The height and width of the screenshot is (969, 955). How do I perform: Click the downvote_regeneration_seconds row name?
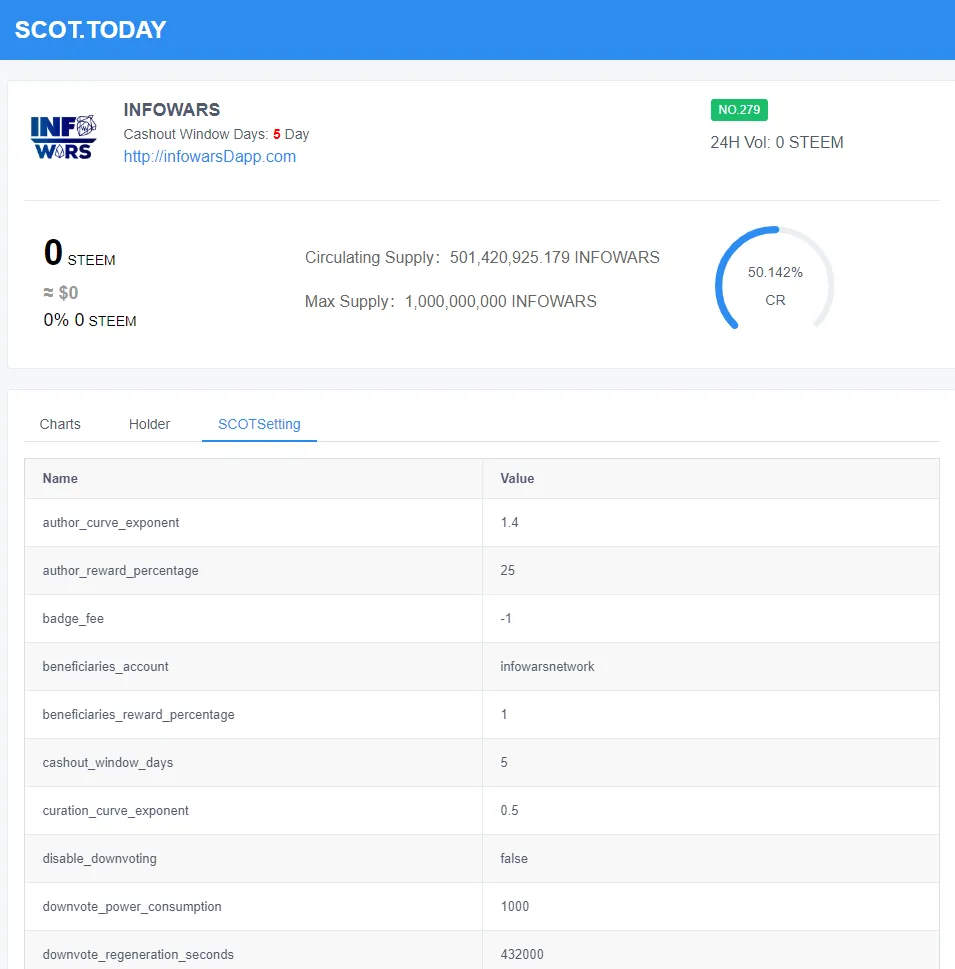coord(138,954)
